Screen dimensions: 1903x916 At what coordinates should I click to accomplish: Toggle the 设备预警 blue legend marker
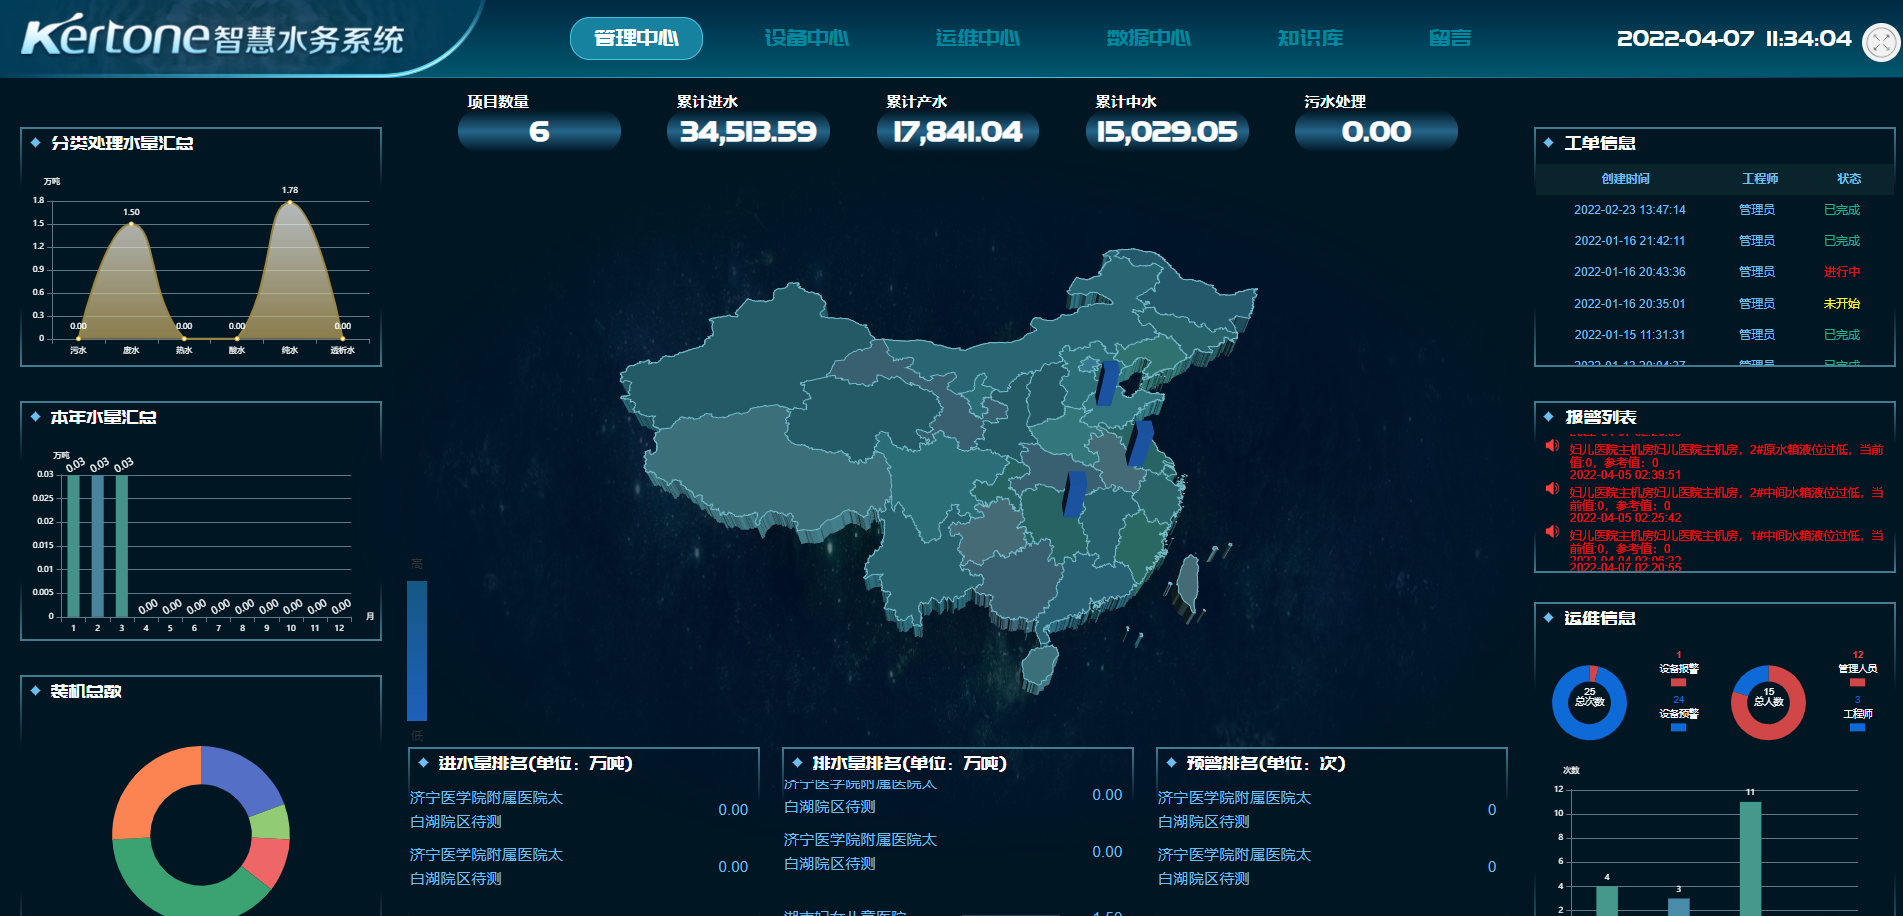pos(1678,727)
